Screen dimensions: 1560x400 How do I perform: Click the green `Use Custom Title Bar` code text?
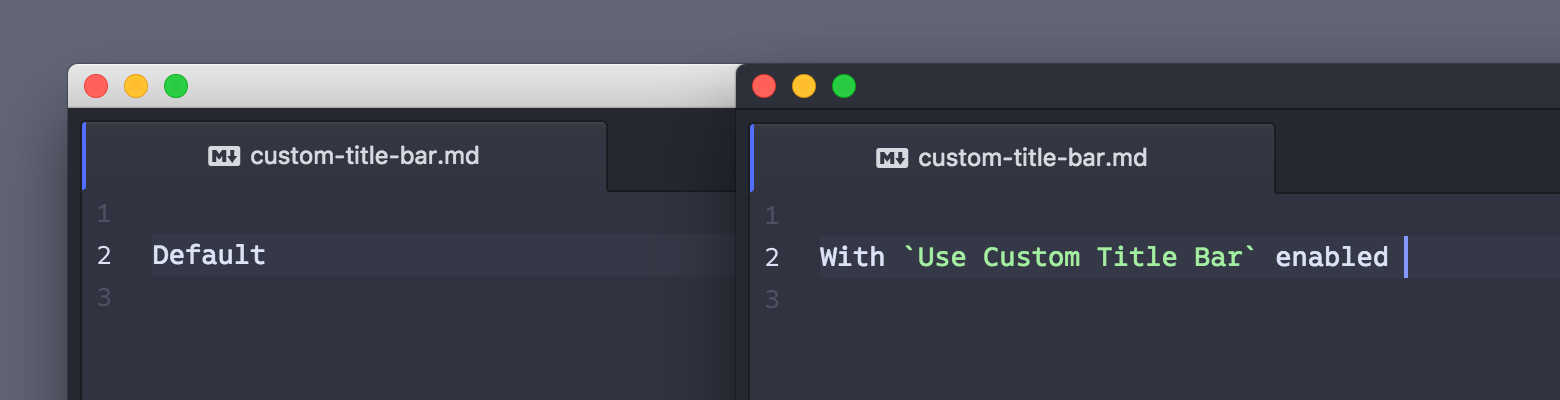1080,258
